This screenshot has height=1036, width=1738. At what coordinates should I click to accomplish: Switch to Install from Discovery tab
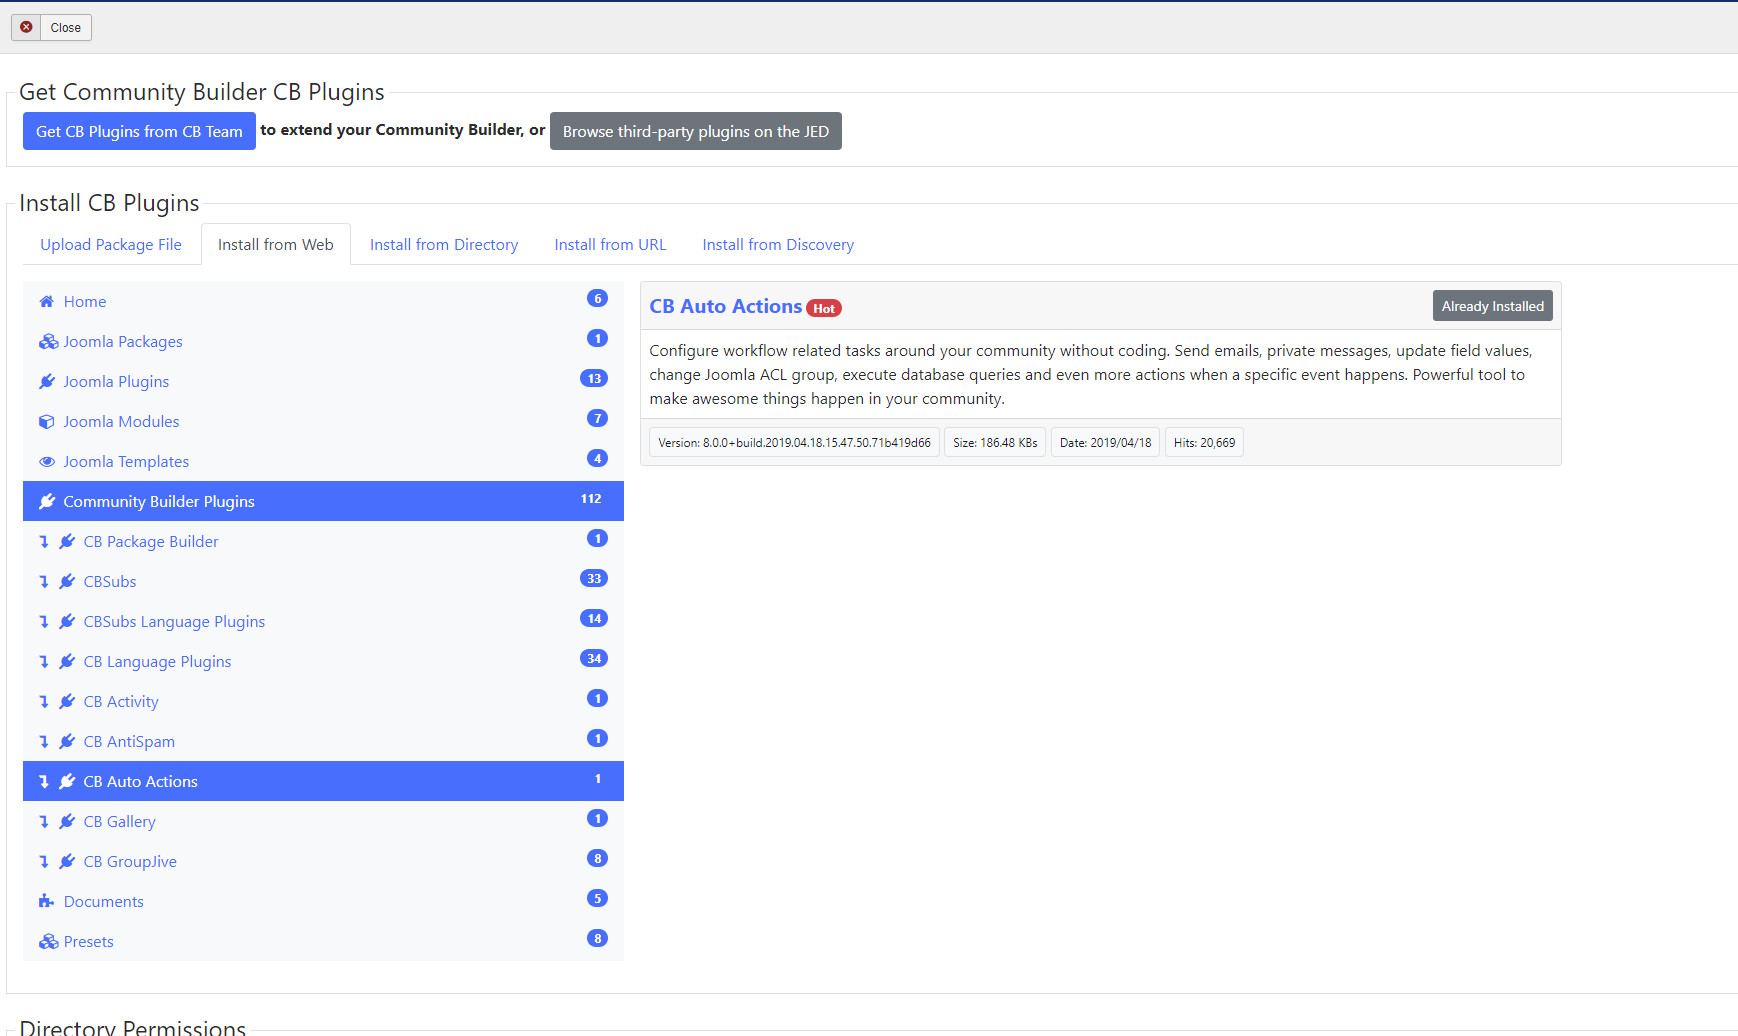tap(778, 245)
